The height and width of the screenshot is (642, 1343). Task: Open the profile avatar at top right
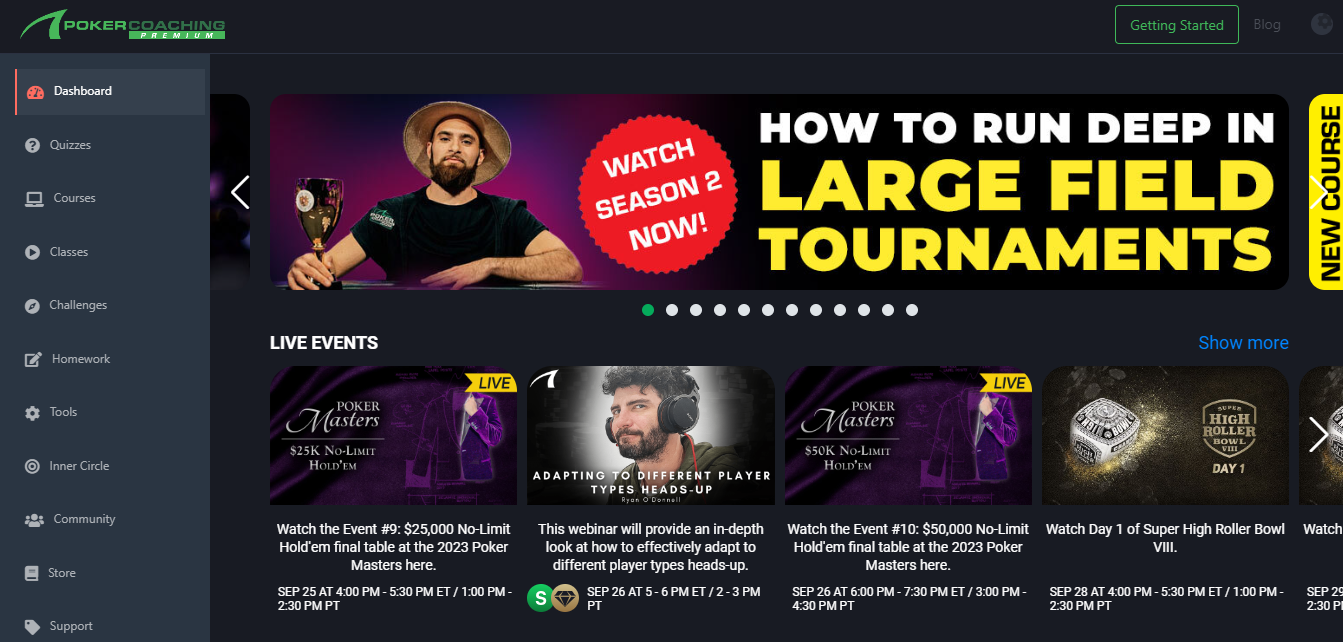[1322, 25]
